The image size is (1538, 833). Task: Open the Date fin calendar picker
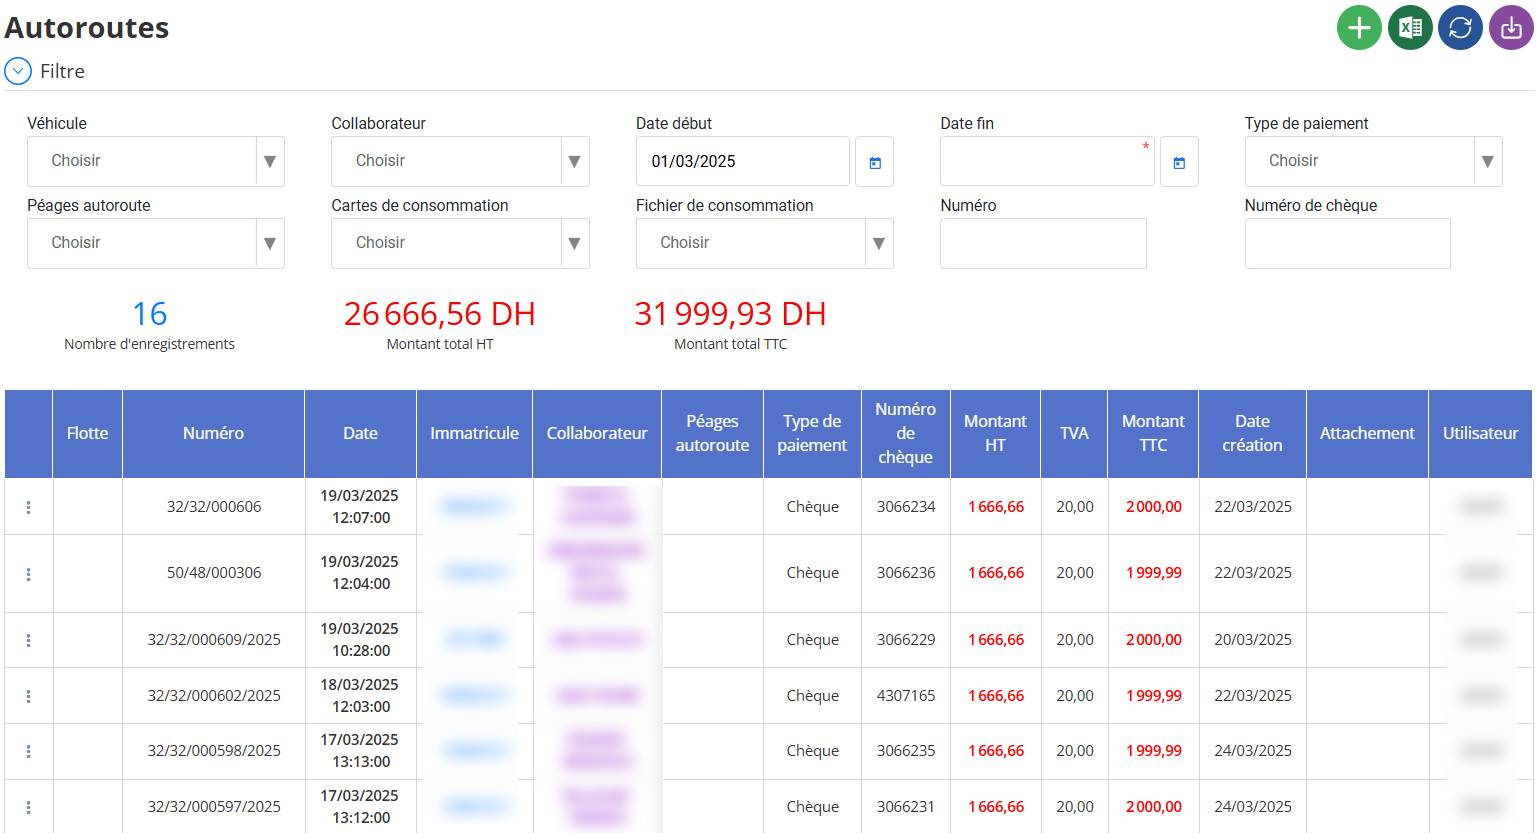pos(1179,162)
